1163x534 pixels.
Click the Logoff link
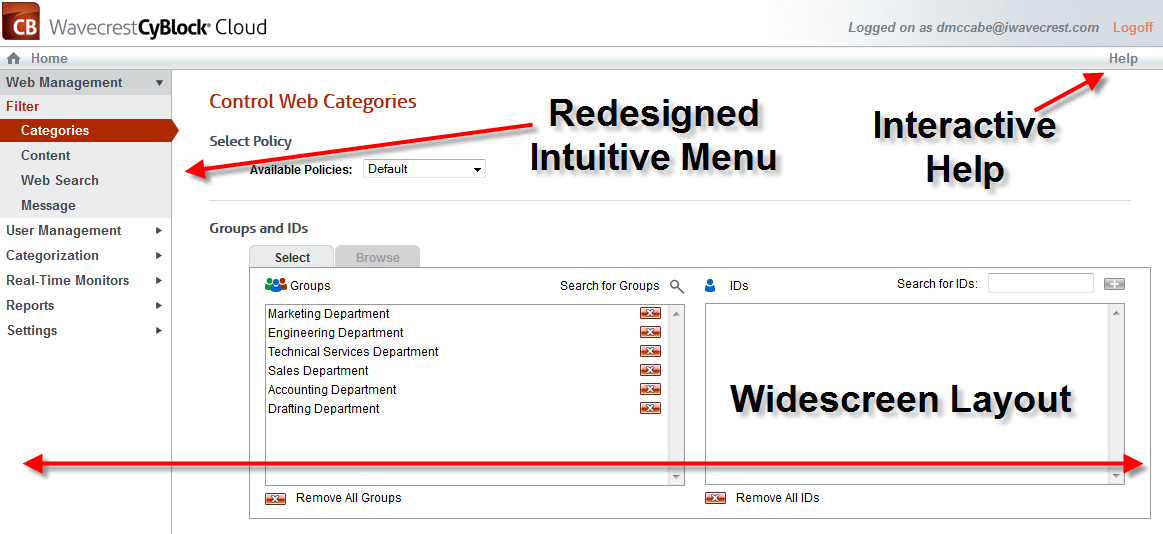1133,27
